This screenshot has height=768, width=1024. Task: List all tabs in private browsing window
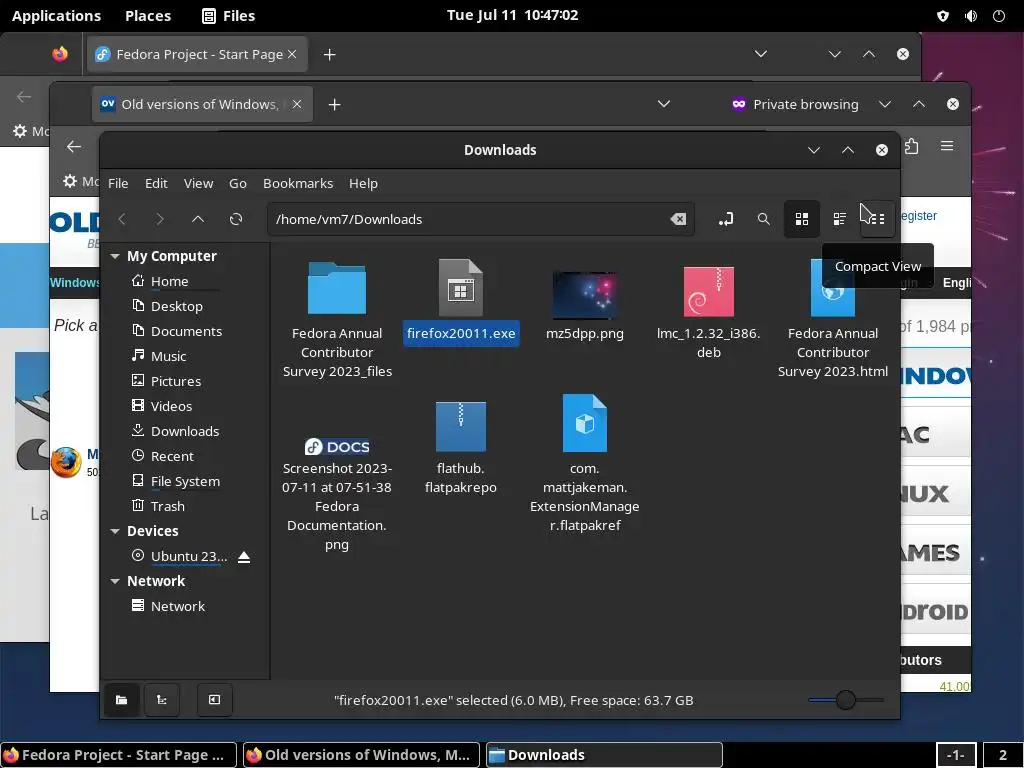point(664,104)
